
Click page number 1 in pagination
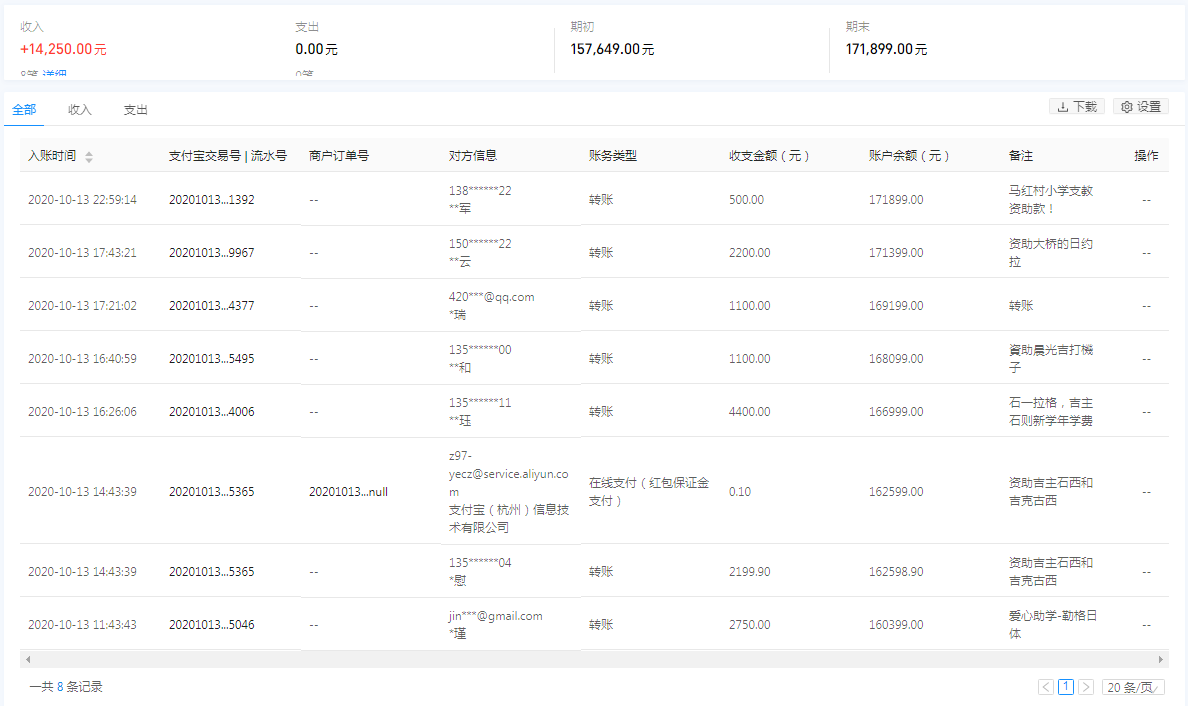pyautogui.click(x=1066, y=687)
